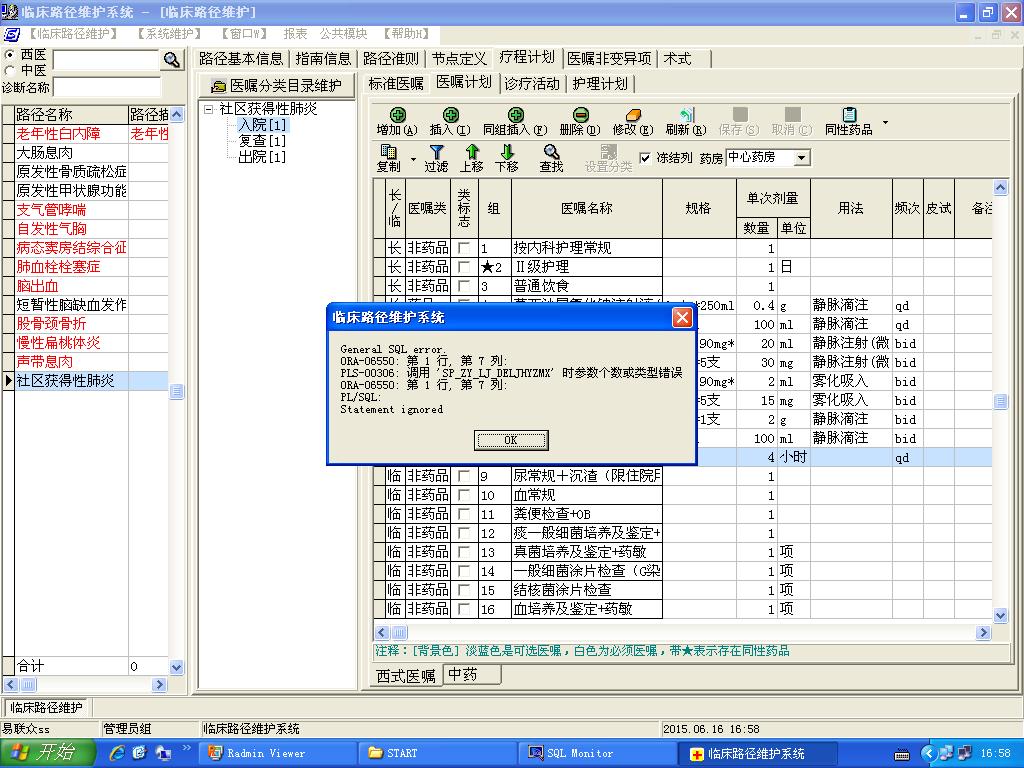Click the 下移 move down icon

click(507, 152)
